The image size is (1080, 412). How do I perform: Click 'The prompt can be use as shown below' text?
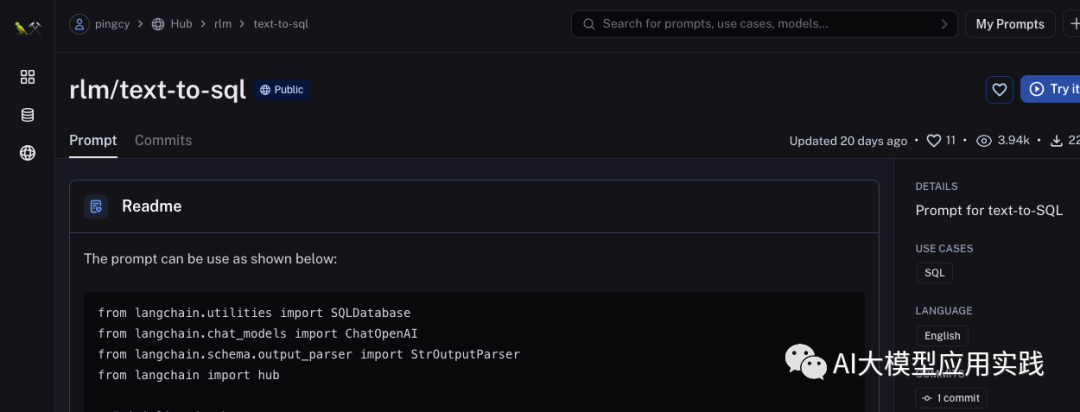tap(210, 259)
